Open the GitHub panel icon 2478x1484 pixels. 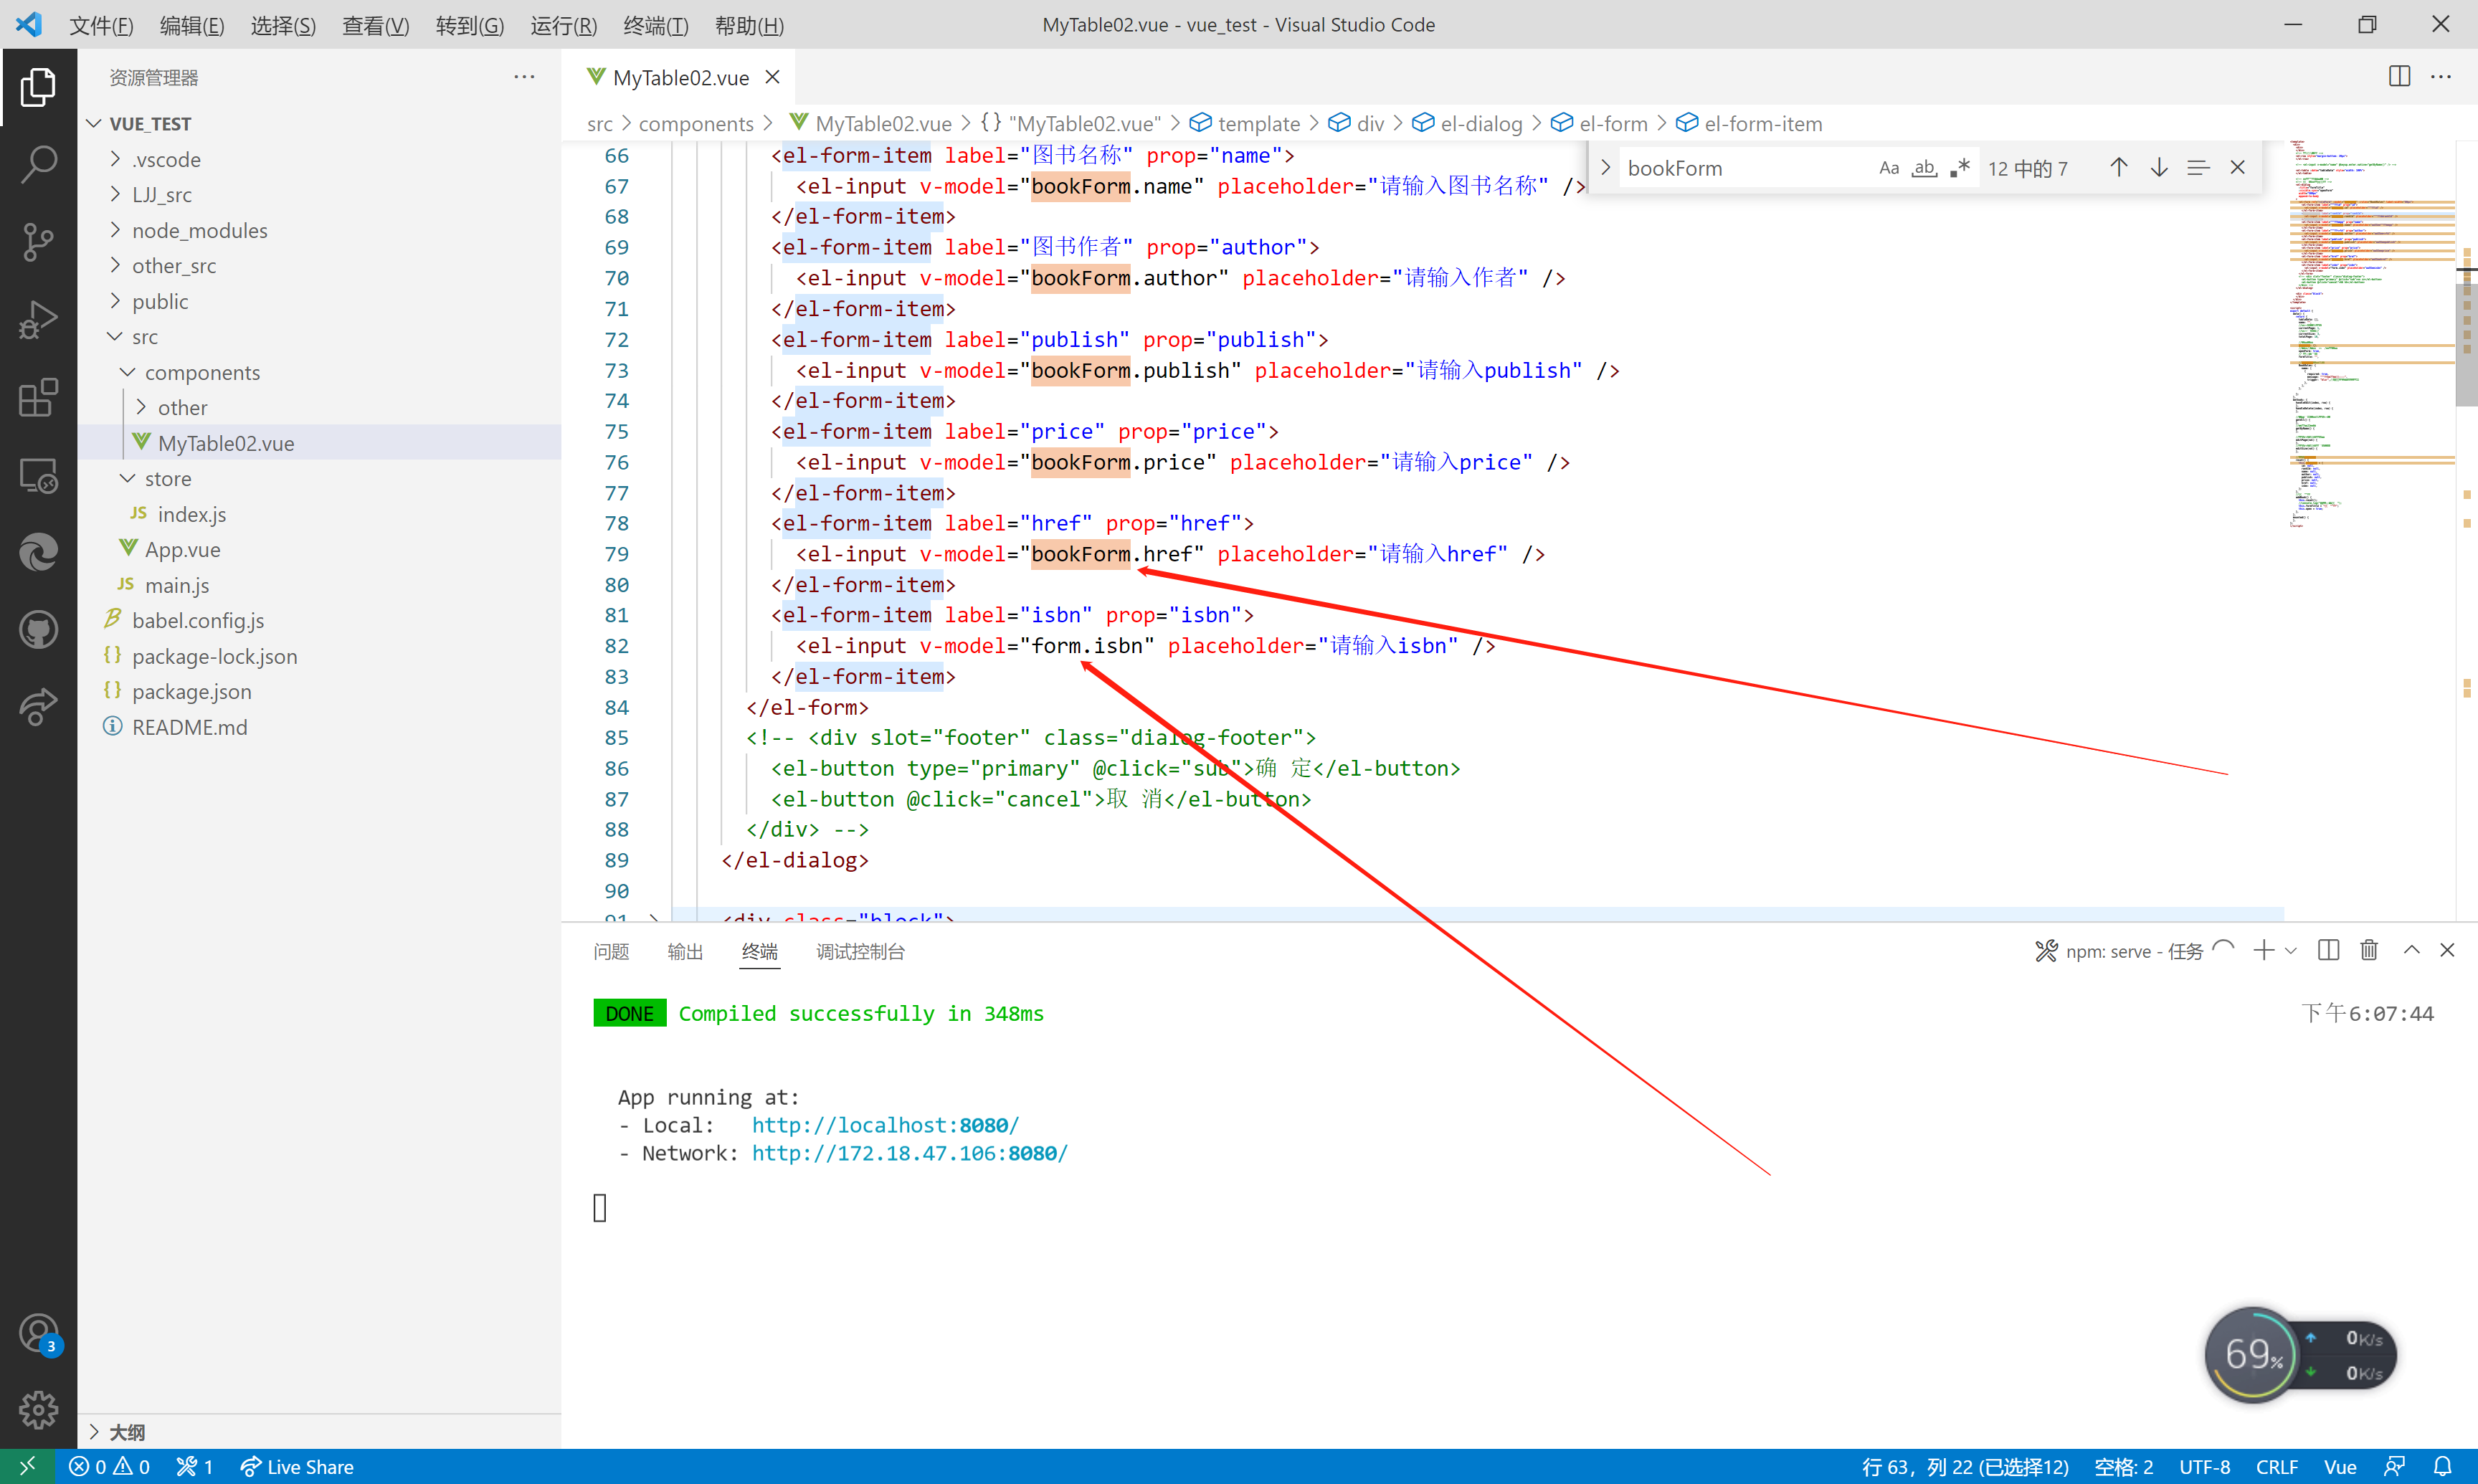pos(38,630)
